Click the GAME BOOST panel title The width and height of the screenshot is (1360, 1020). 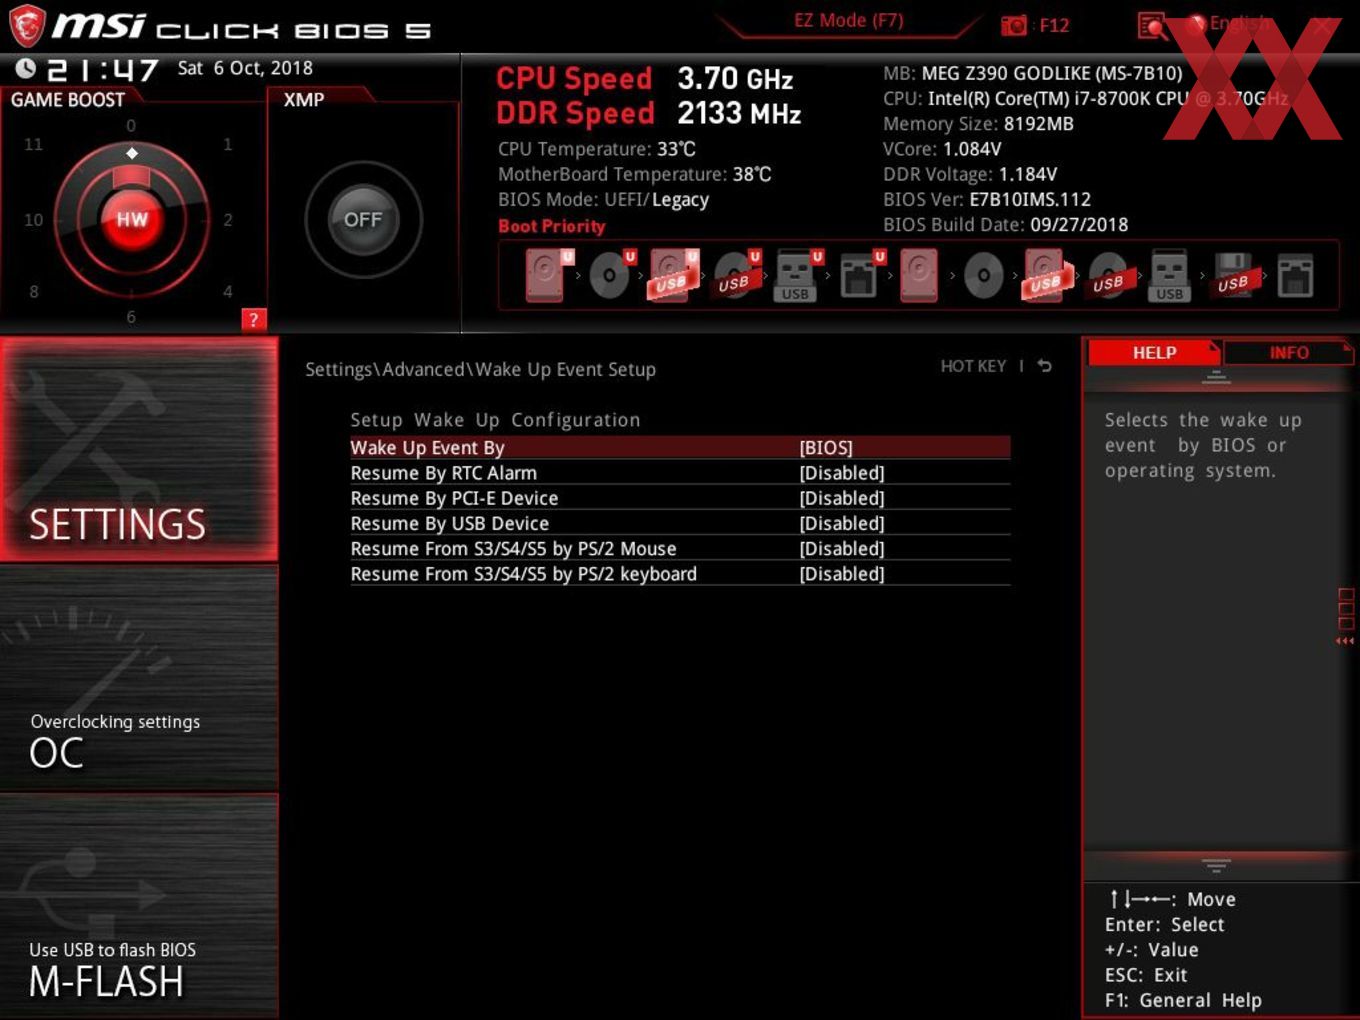[68, 99]
